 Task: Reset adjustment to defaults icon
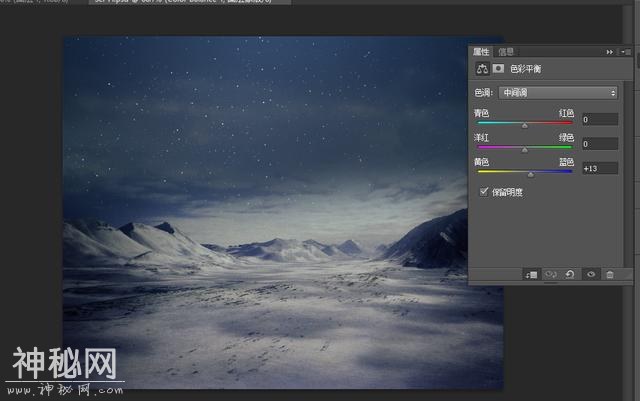[570, 274]
